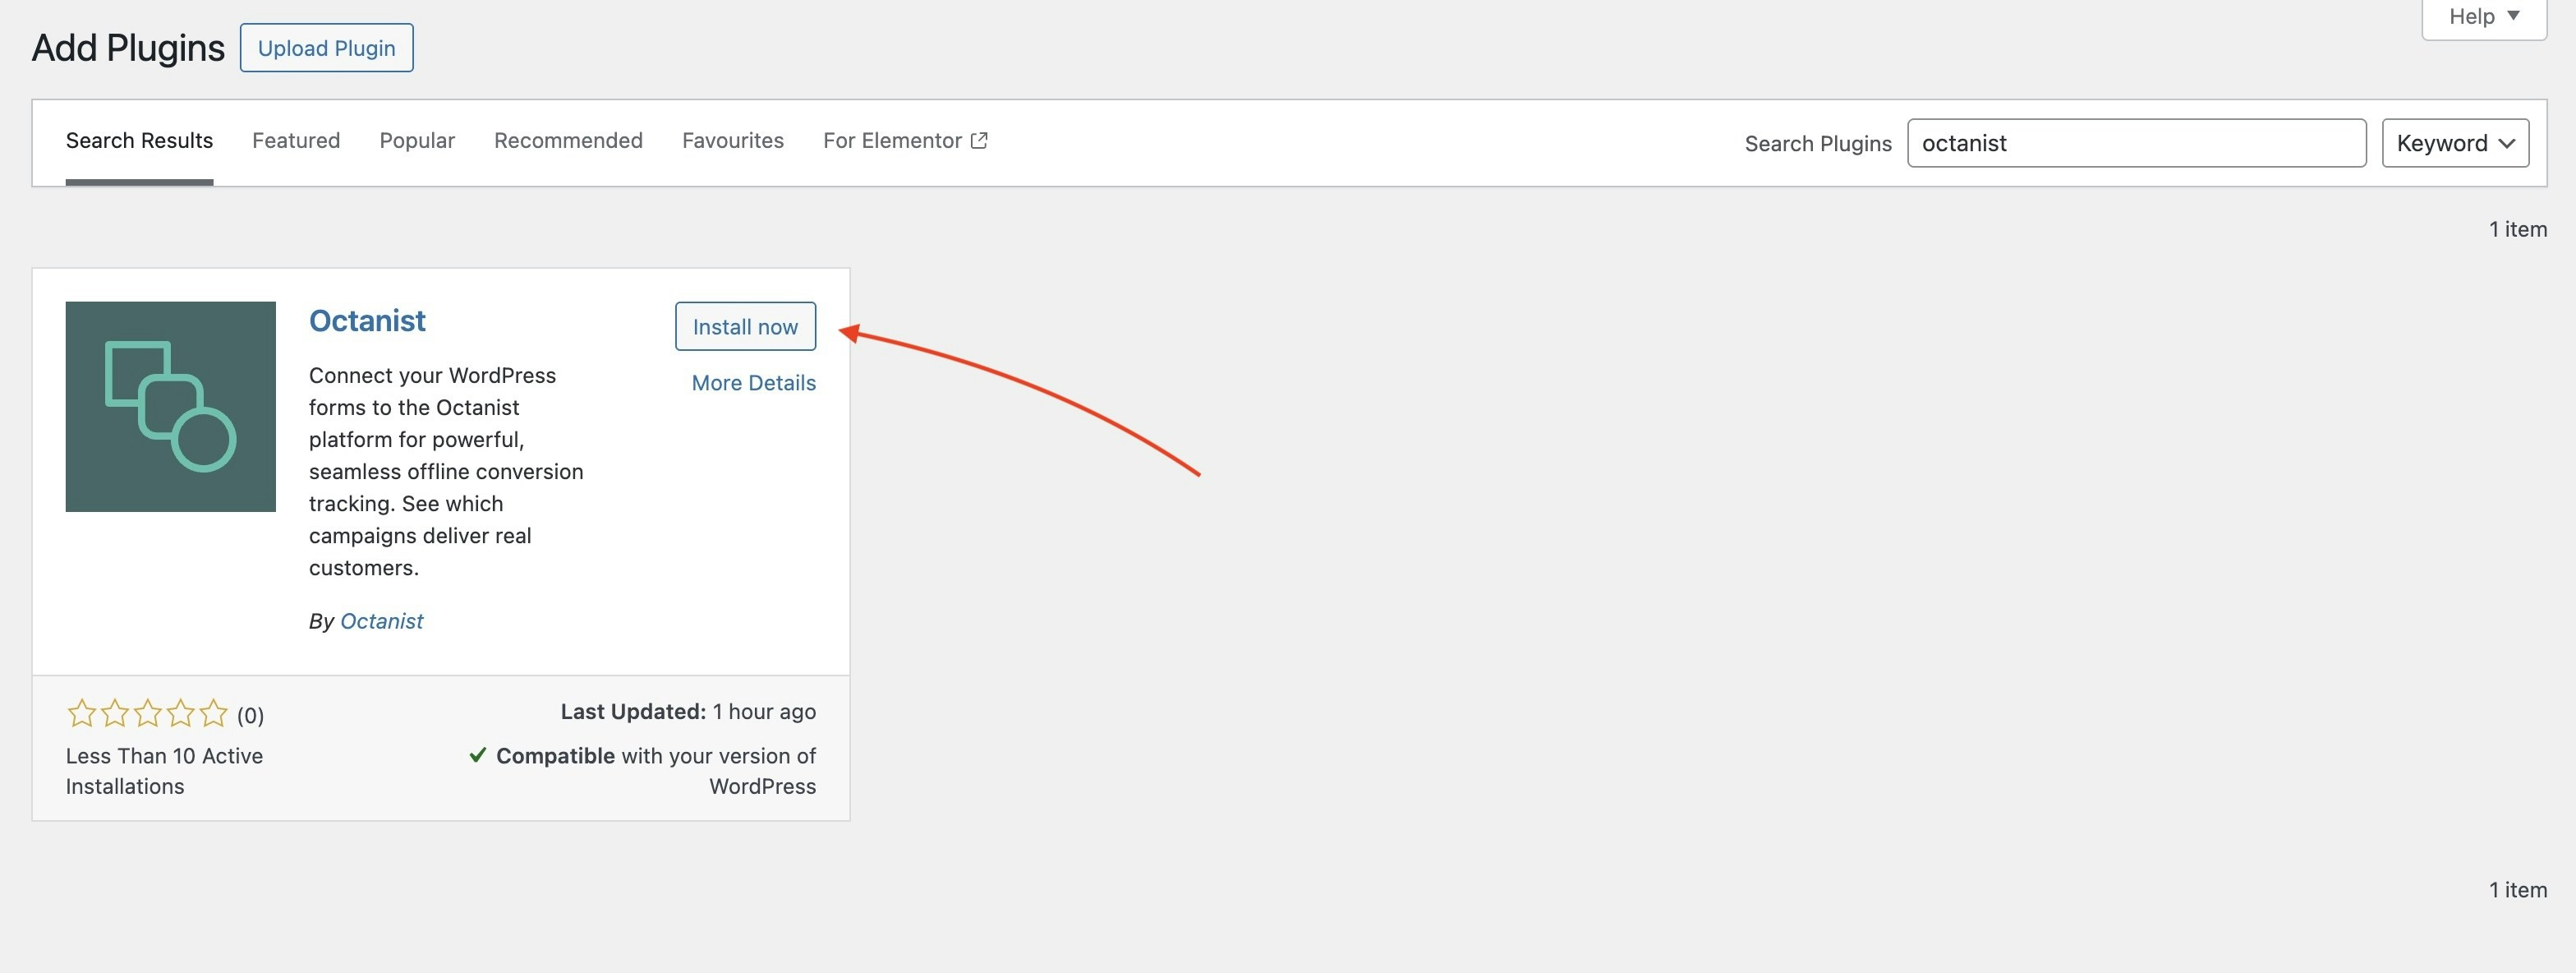
Task: View the Favourites tab
Action: [733, 140]
